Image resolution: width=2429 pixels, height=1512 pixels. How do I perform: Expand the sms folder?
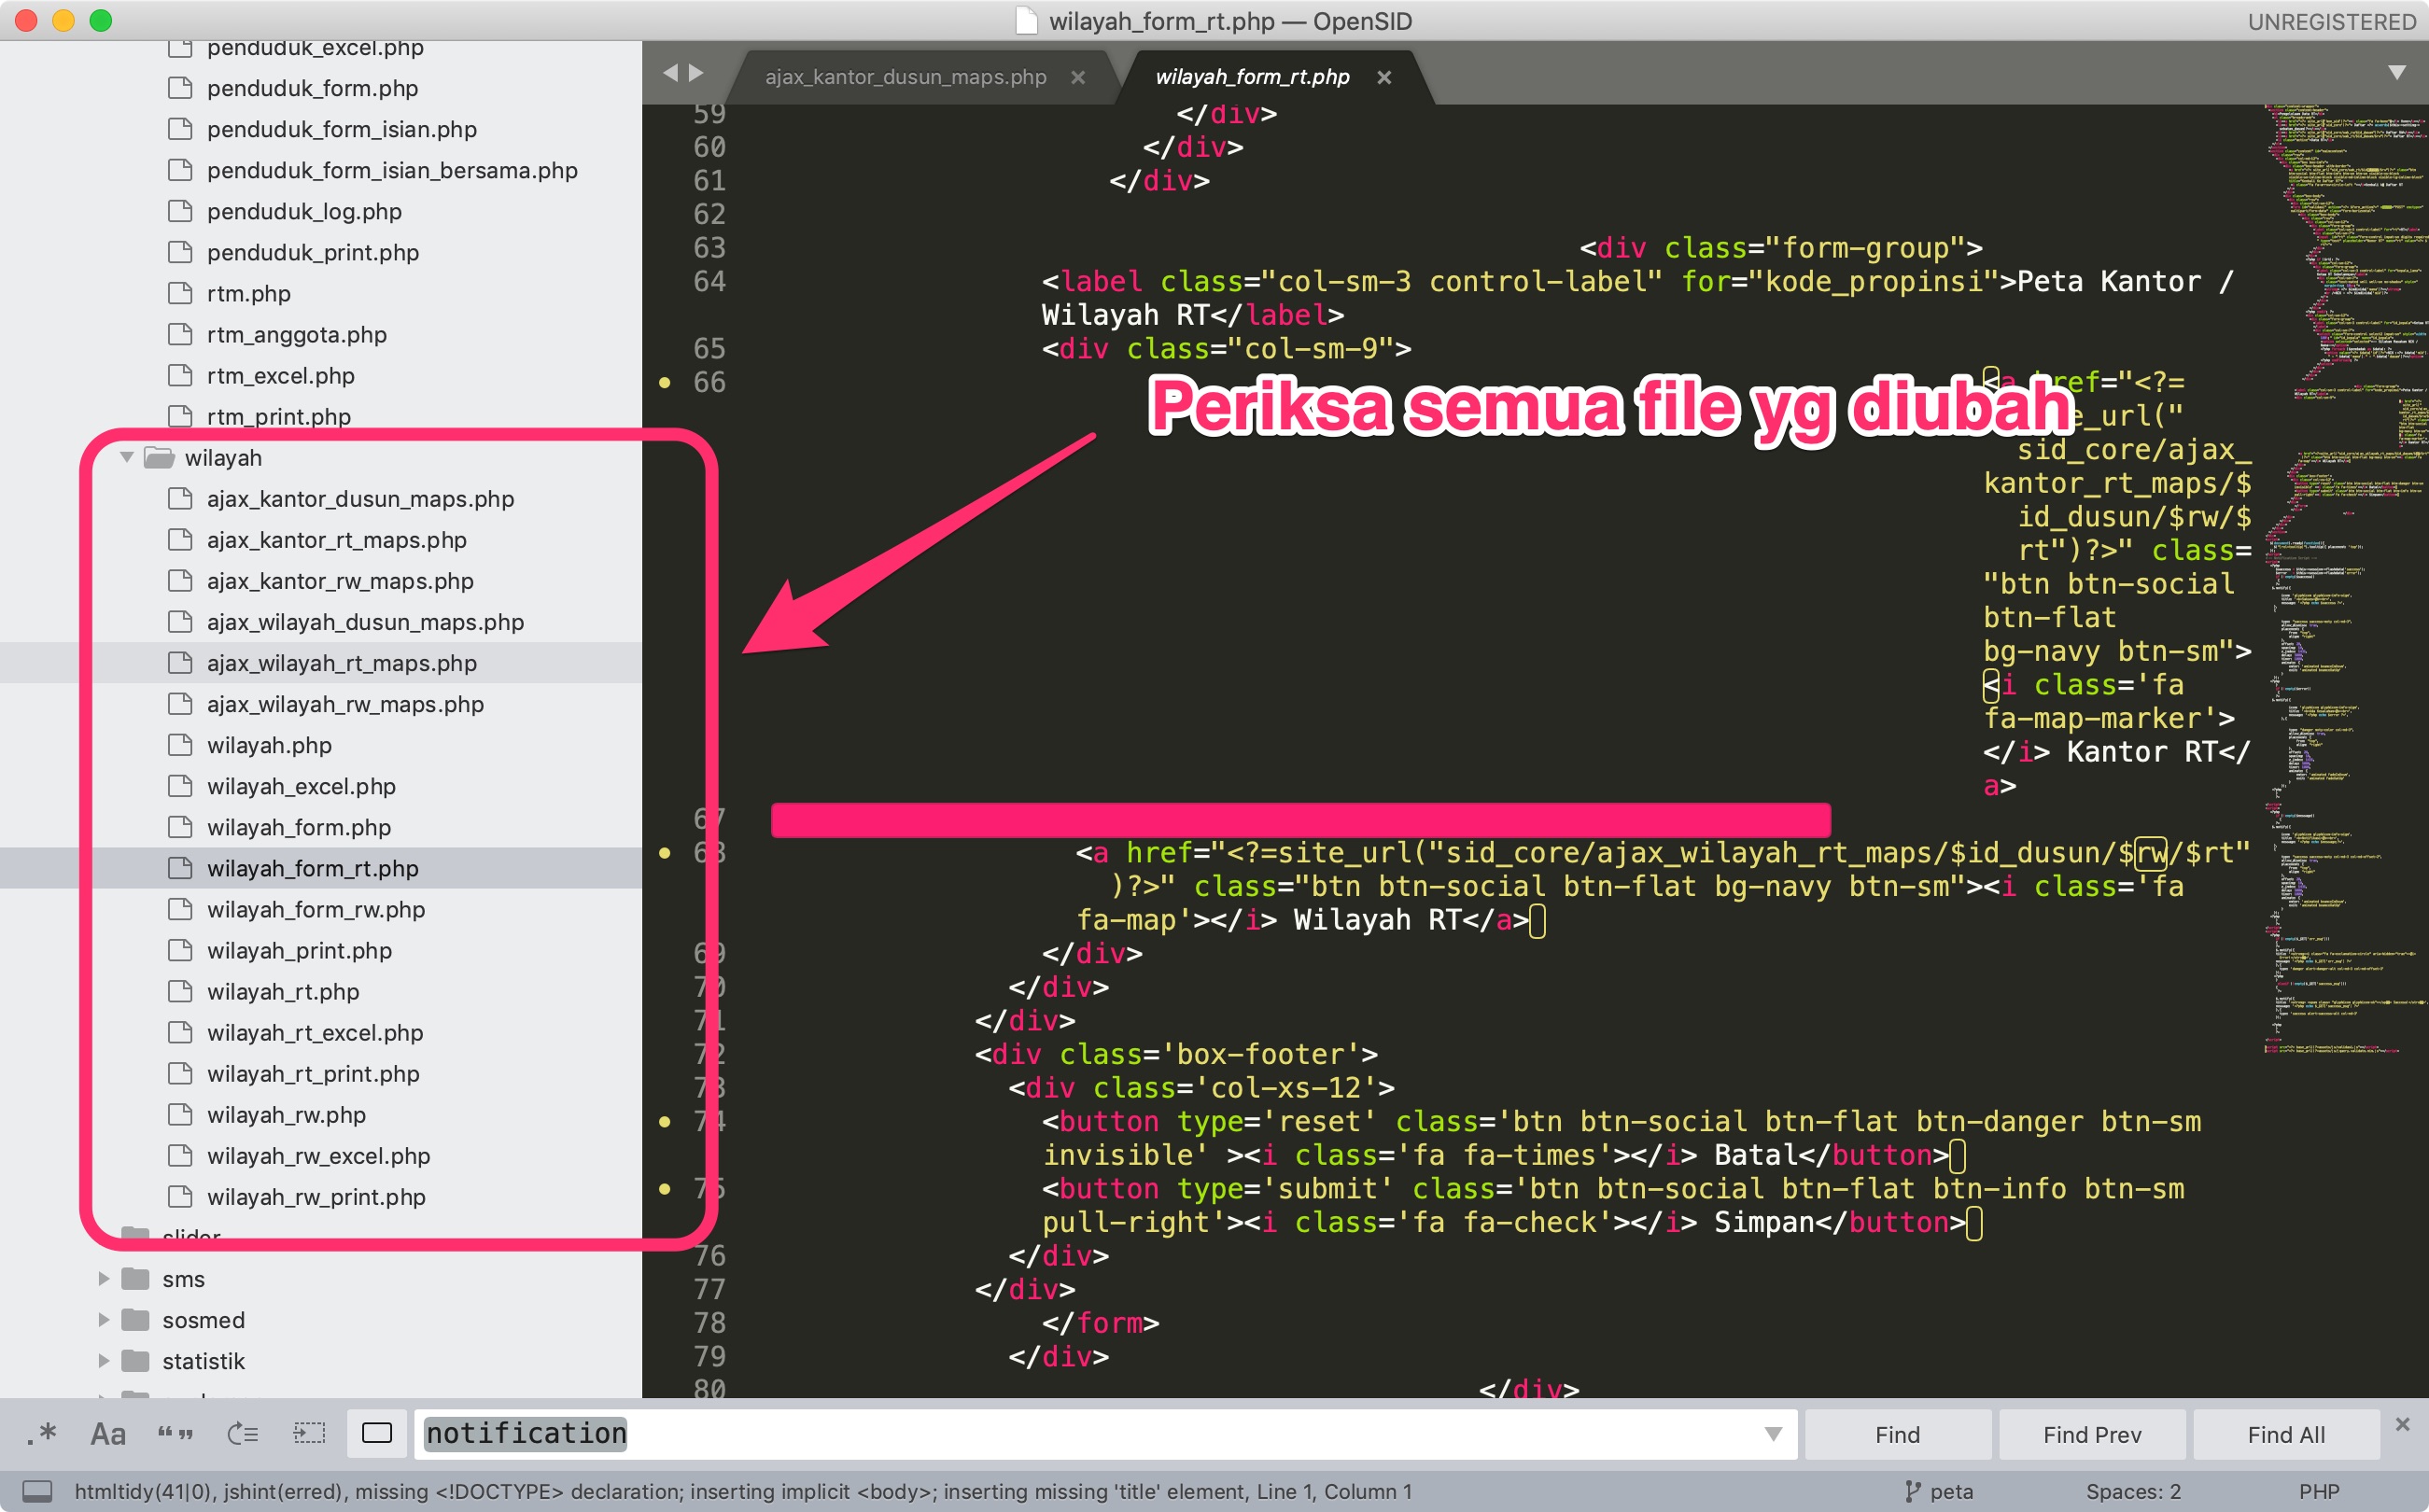tap(104, 1278)
